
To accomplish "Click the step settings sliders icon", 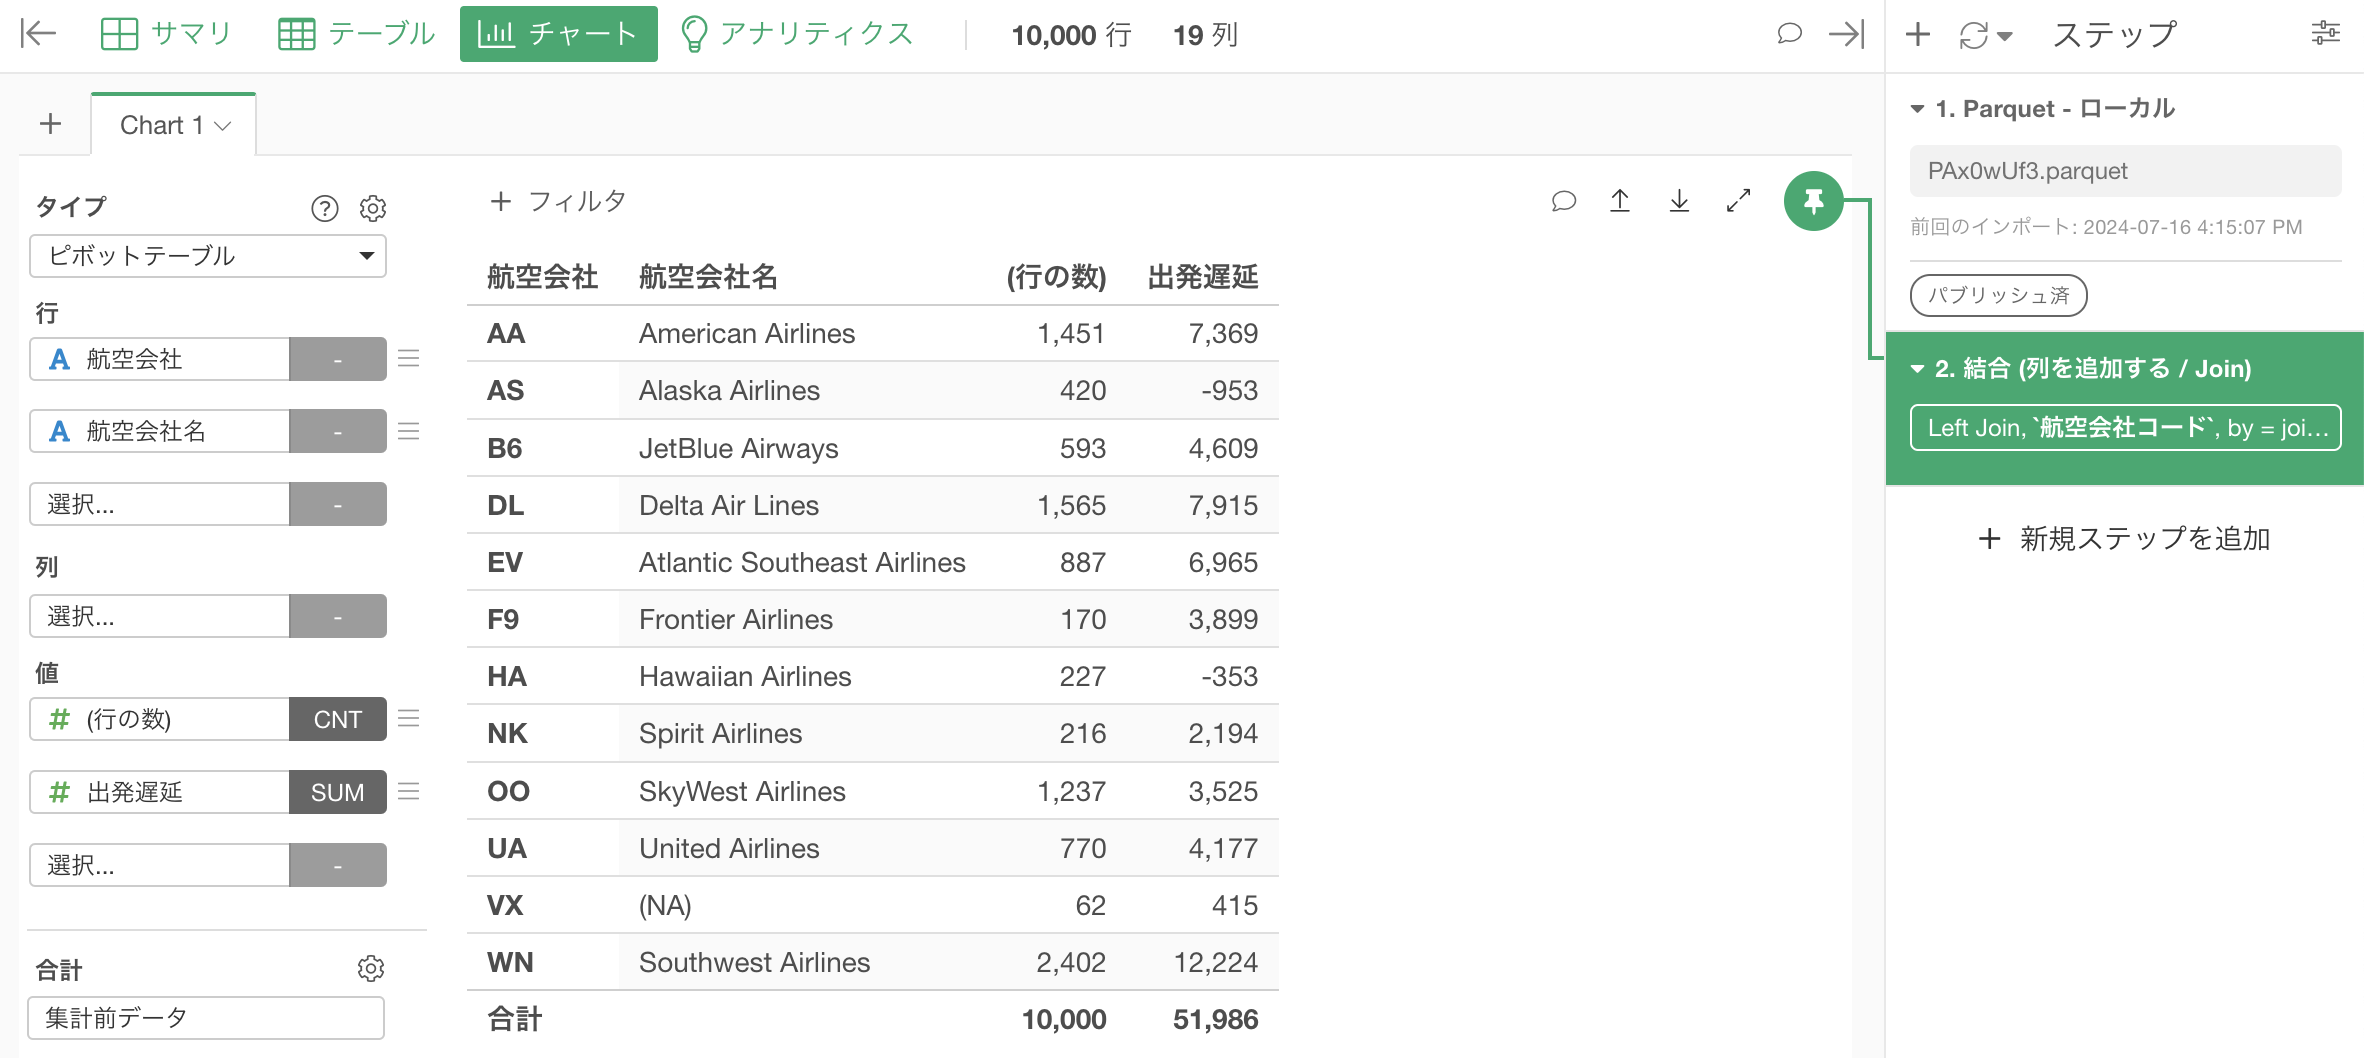I will 2326,34.
